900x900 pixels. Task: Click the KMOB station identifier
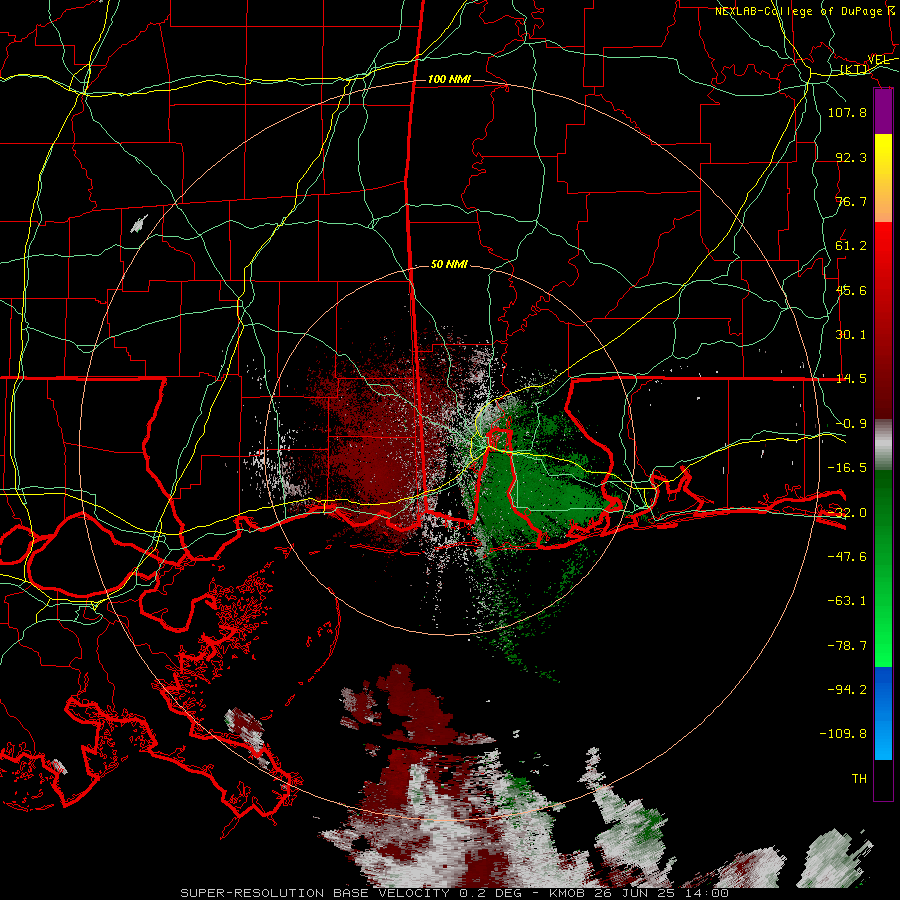point(567,893)
